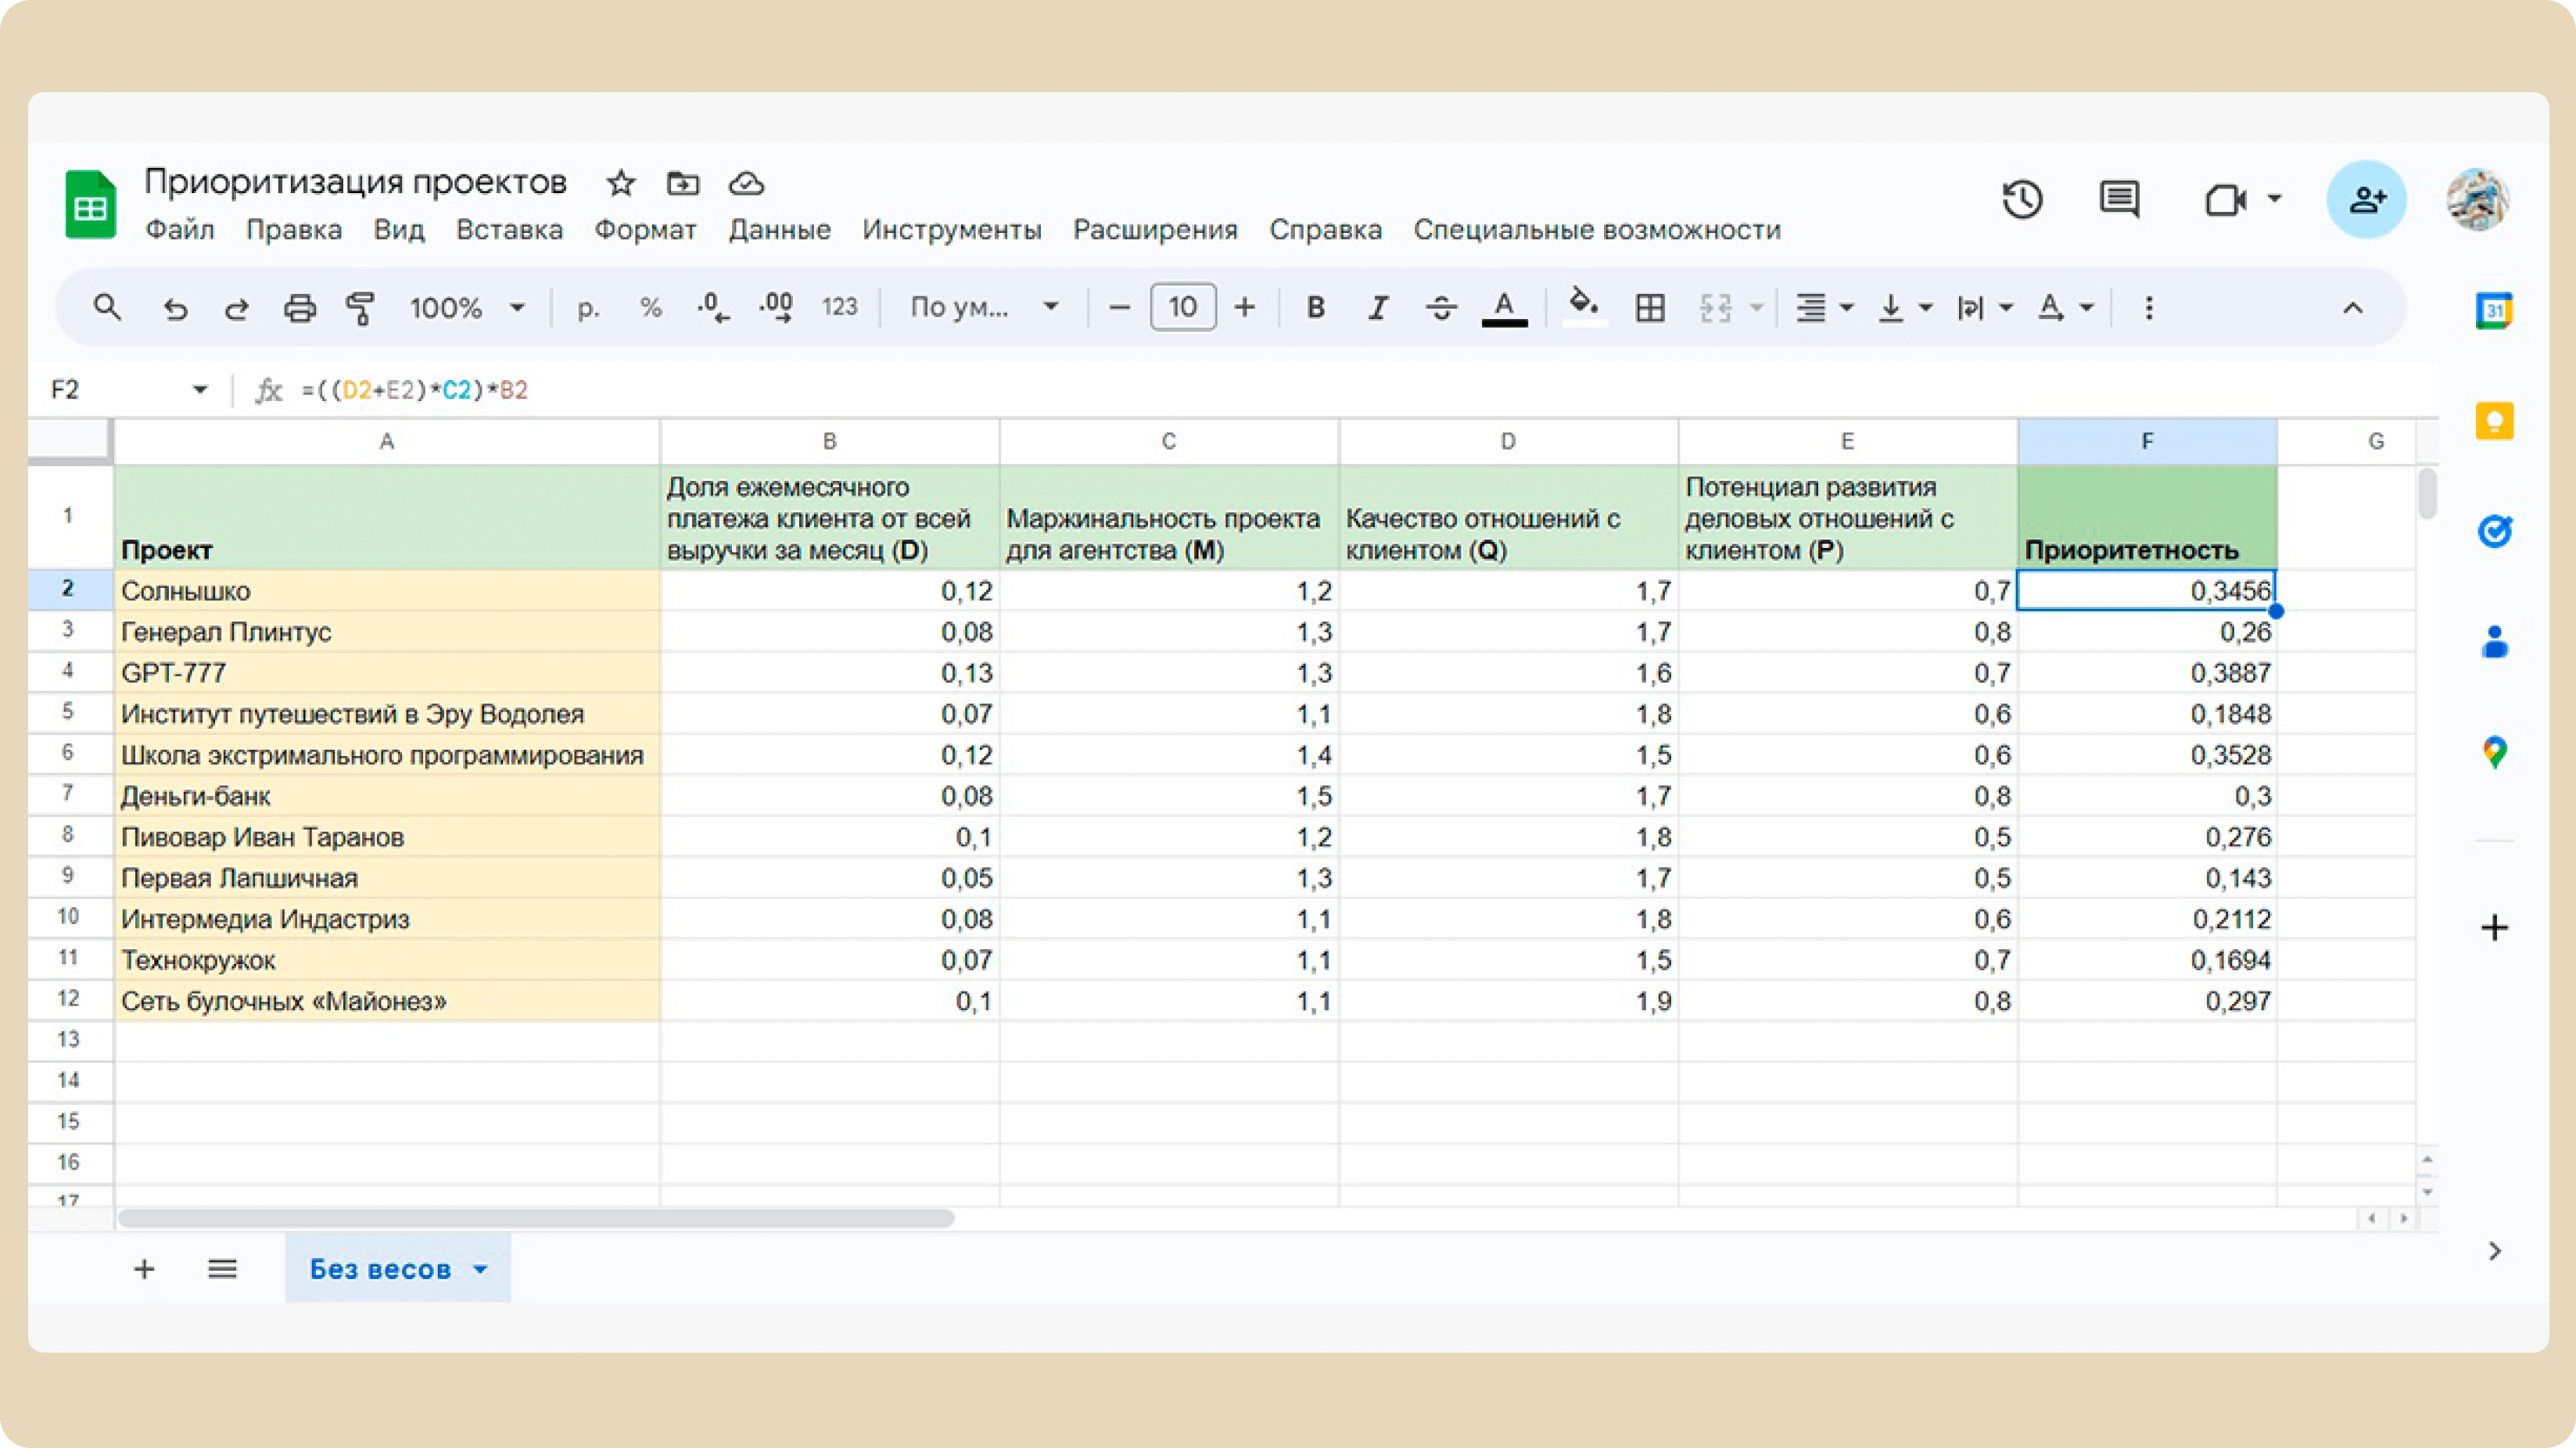
Task: Click the print icon in toolbar
Action: (299, 307)
